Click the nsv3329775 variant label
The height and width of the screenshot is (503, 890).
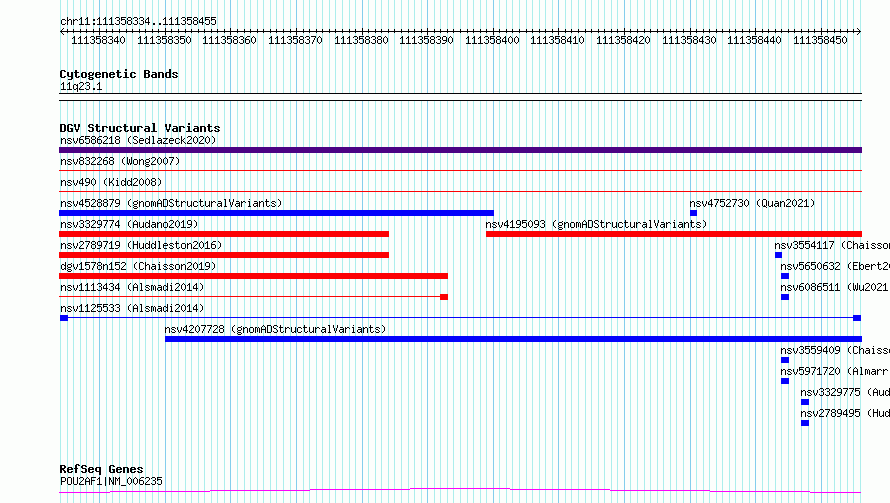845,392
